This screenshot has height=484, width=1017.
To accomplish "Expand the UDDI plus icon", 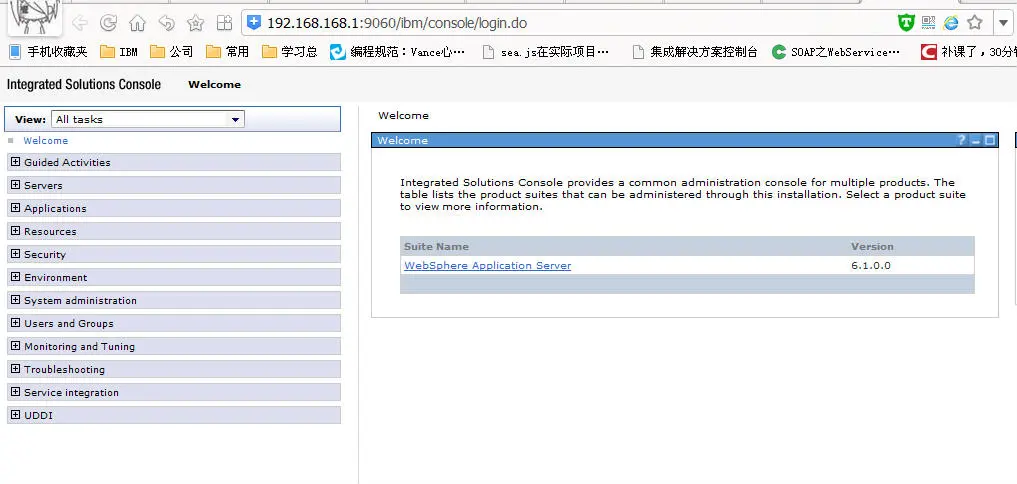I will tap(16, 415).
